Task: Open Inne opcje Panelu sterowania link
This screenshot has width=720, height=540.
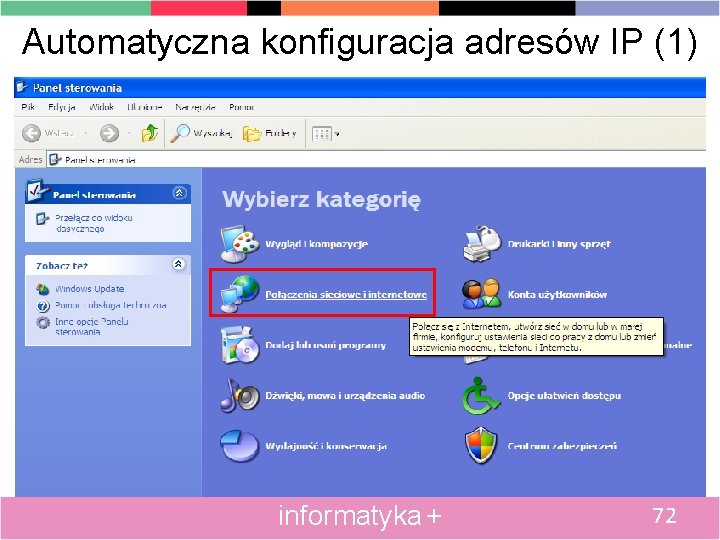Action: [x=91, y=326]
